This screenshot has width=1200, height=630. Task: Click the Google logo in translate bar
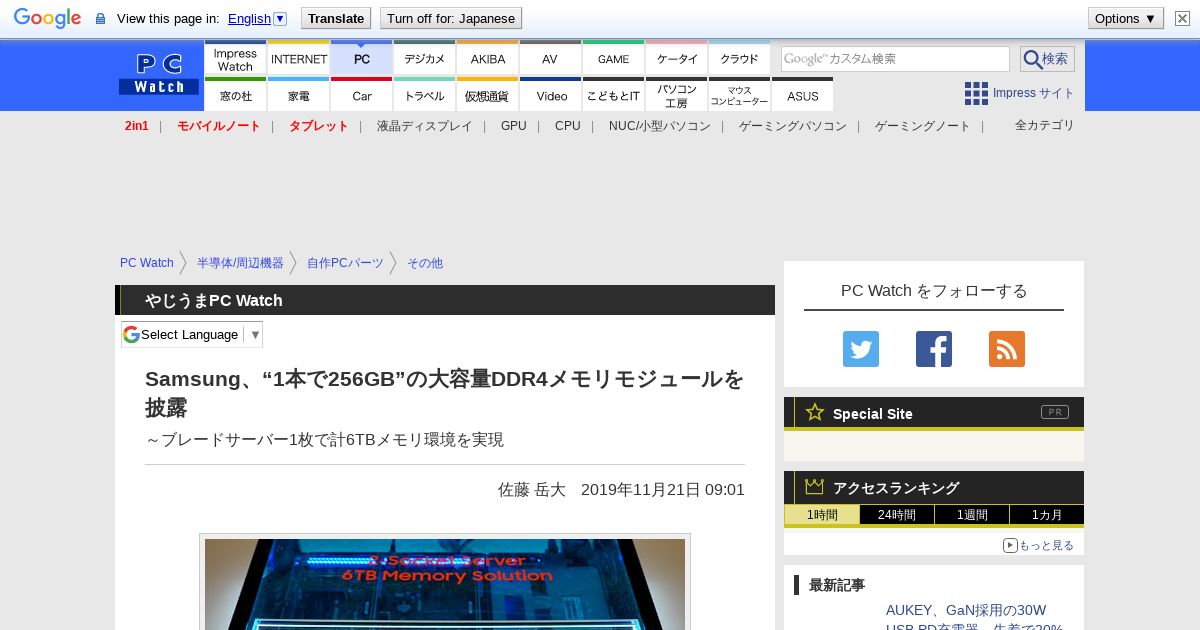tap(47, 18)
